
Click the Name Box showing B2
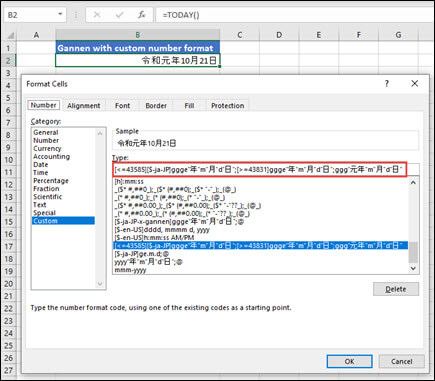35,15
